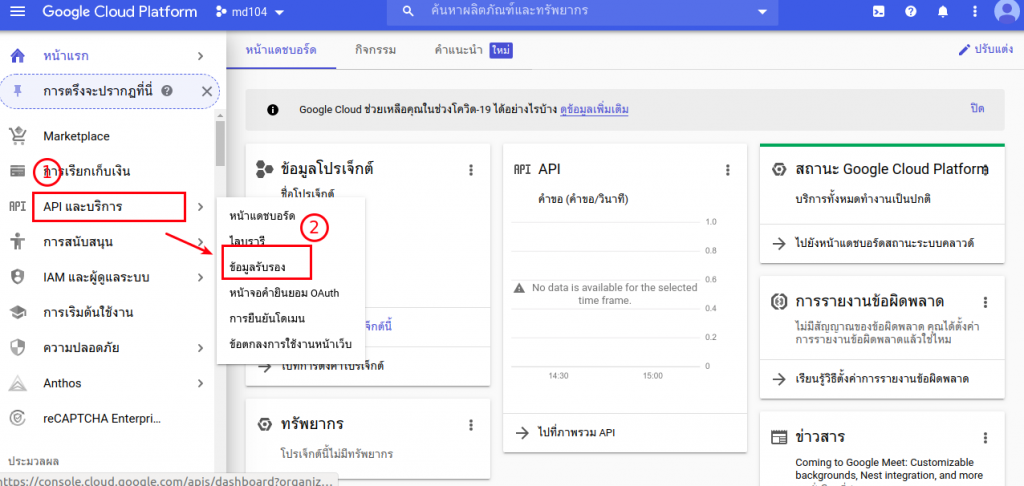This screenshot has width=1024, height=486.
Task: Click the Anthos triangle icon
Action: point(18,383)
